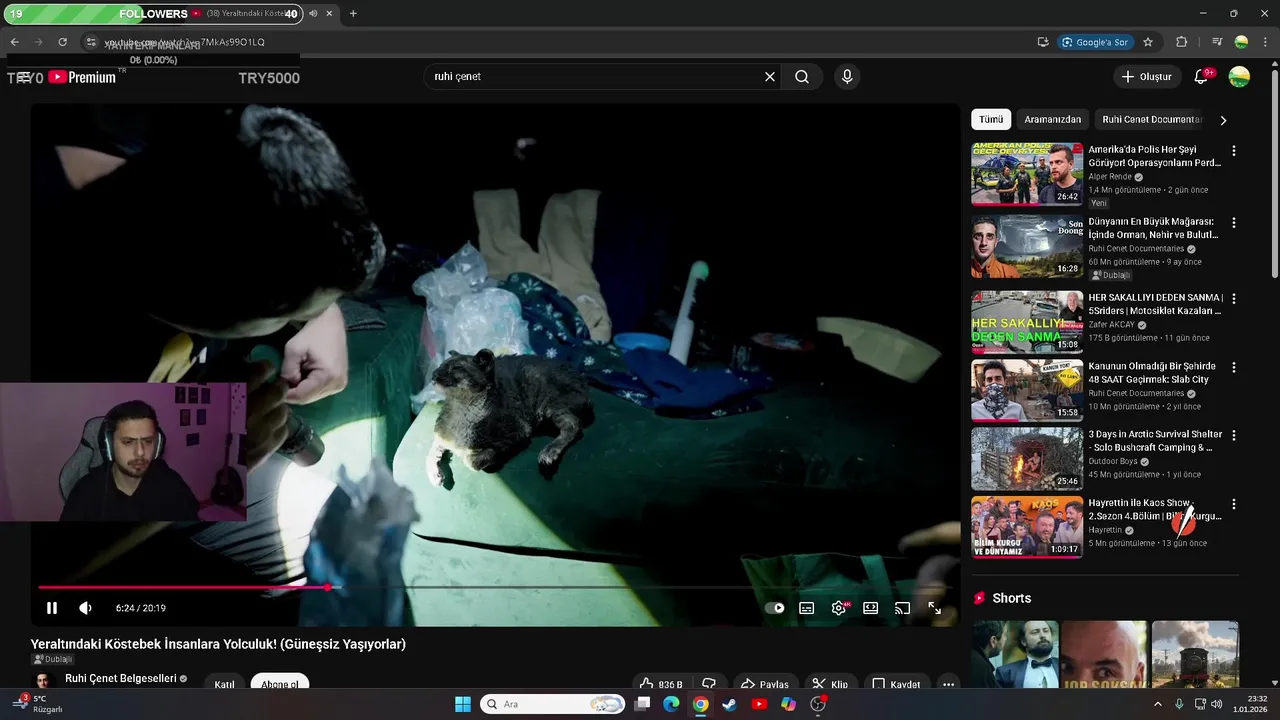Mute the video using the speaker icon
Viewport: 1280px width, 720px height.
[85, 608]
